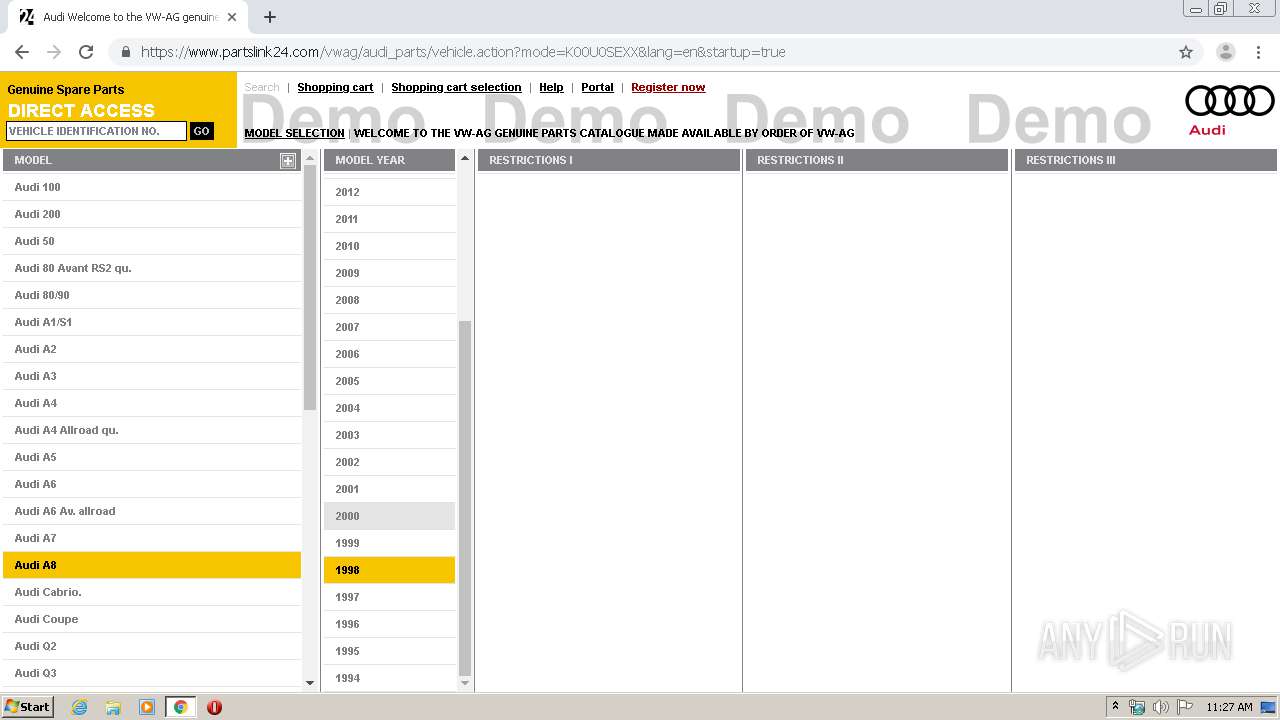Select Audi A1/S1 model
The image size is (1280, 720).
click(152, 322)
